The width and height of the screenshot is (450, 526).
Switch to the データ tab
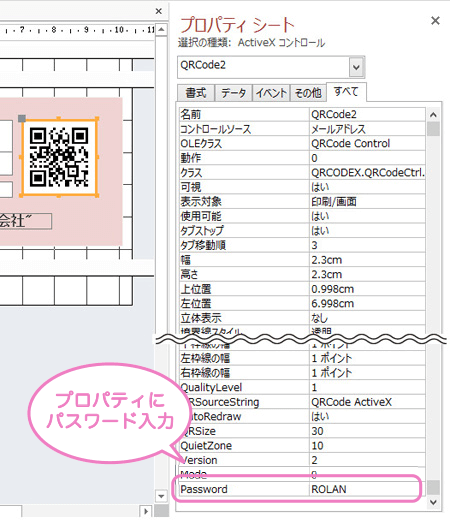click(233, 93)
